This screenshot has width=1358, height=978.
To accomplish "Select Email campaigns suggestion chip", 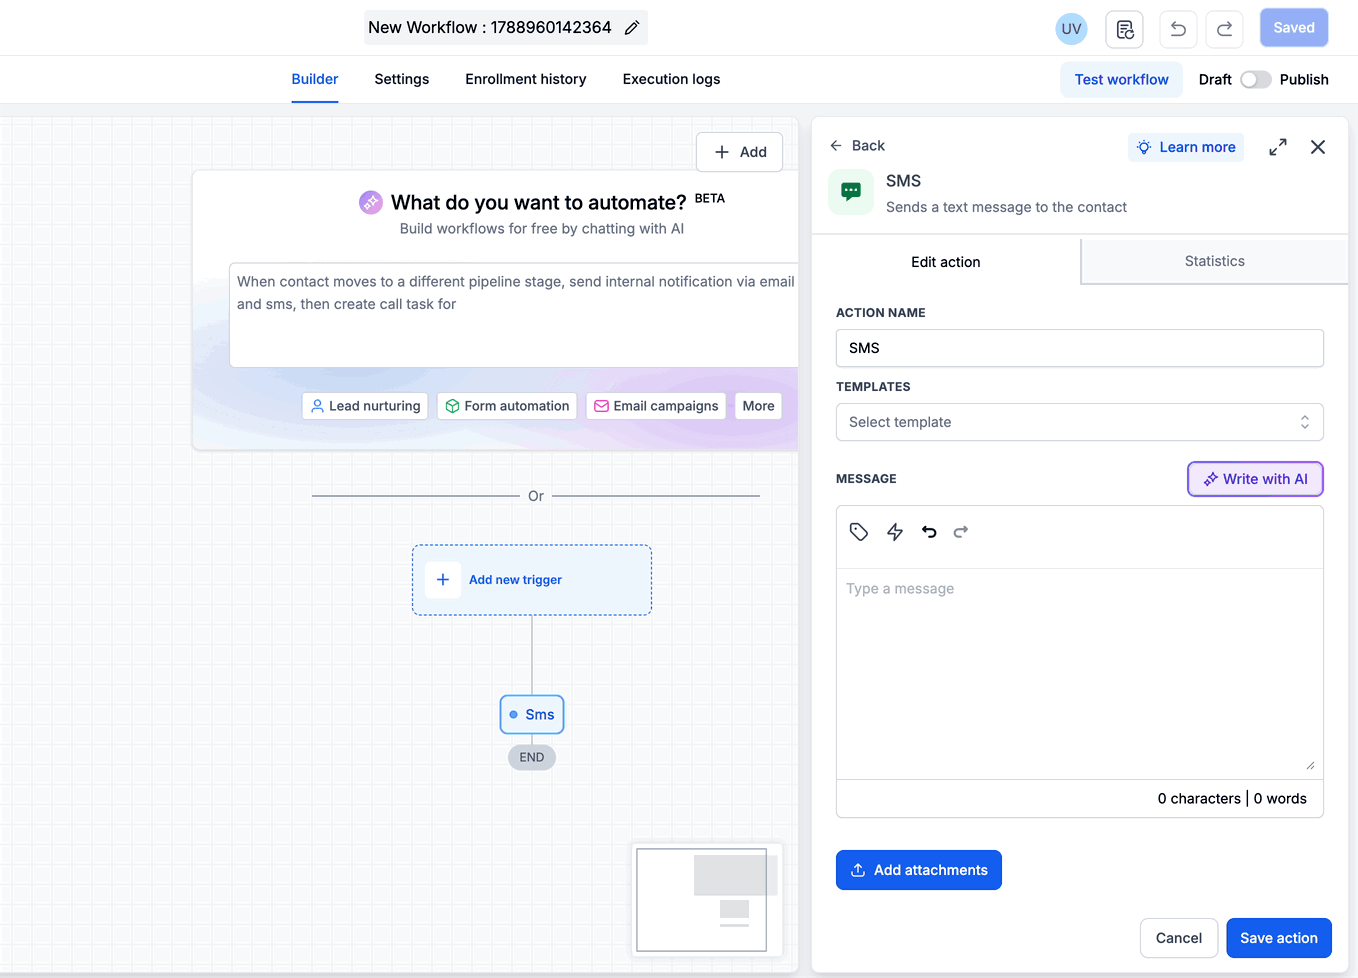I will pyautogui.click(x=656, y=406).
